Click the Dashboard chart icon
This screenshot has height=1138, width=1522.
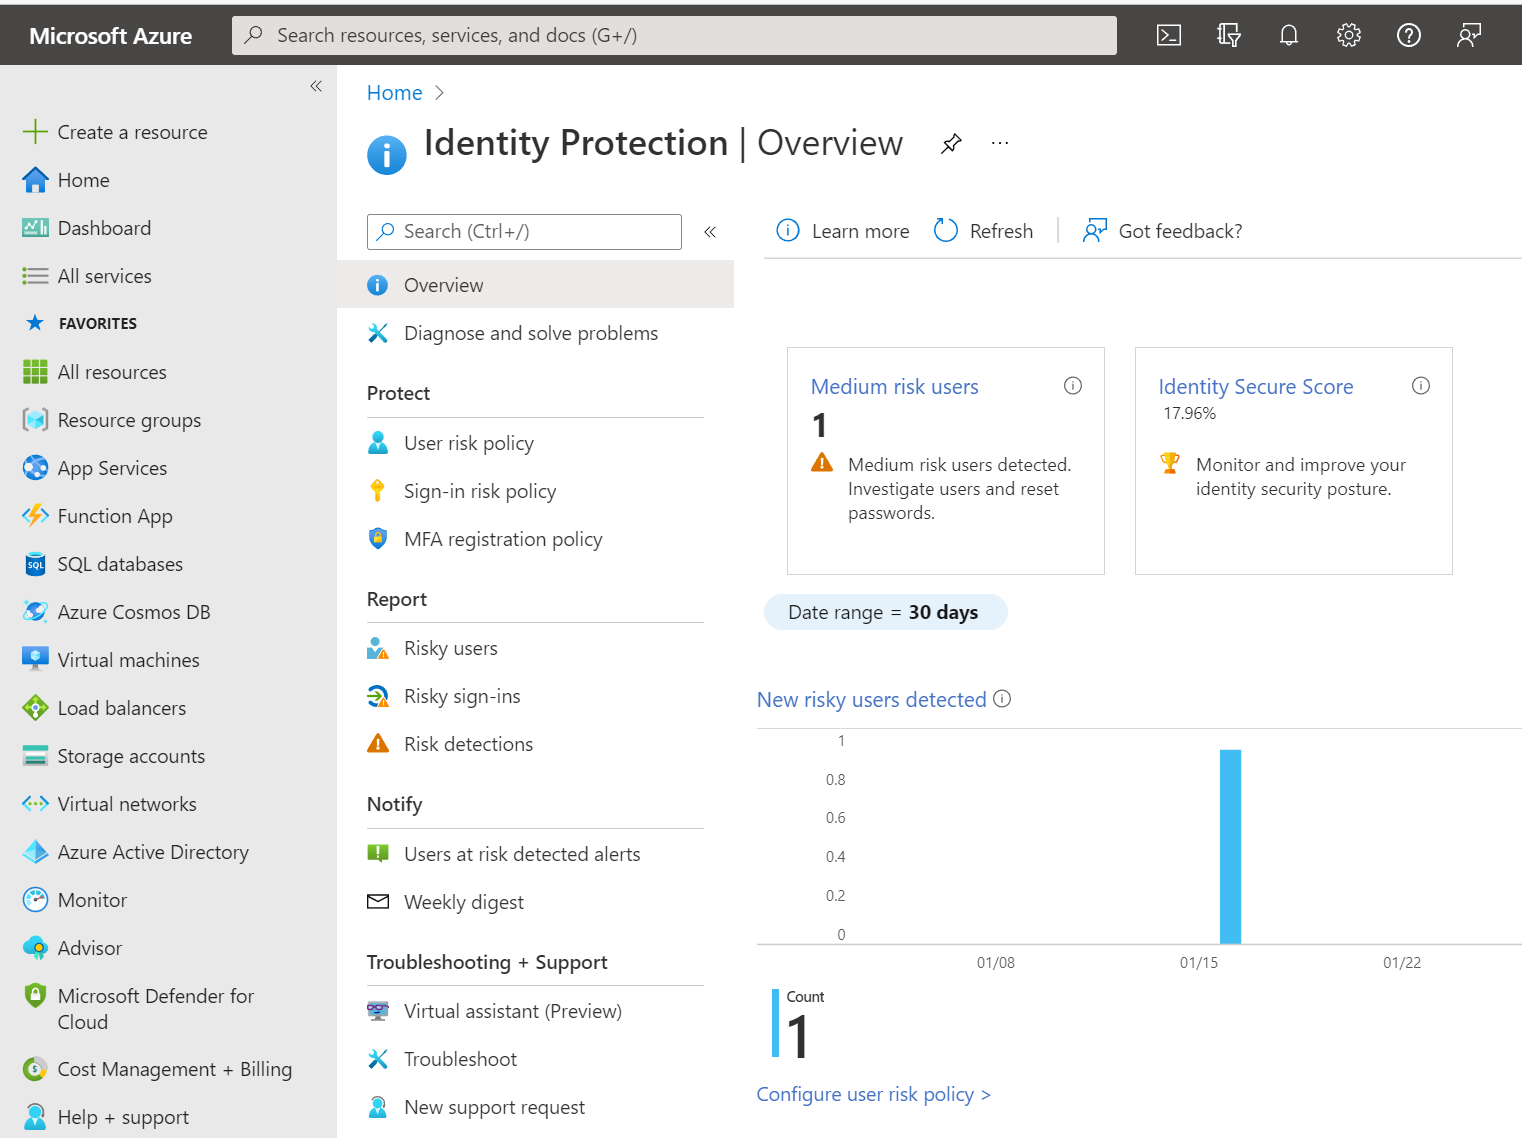[35, 227]
